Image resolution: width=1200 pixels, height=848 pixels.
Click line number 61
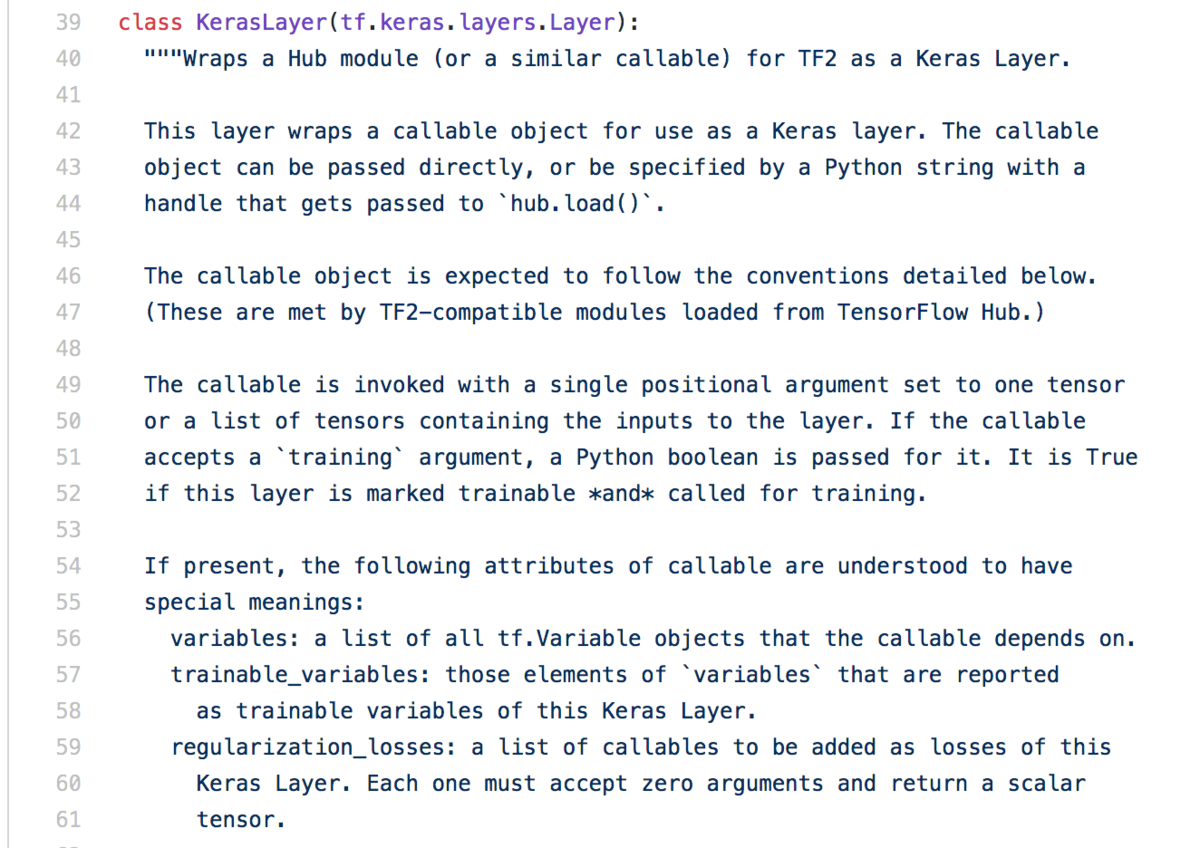tap(68, 820)
